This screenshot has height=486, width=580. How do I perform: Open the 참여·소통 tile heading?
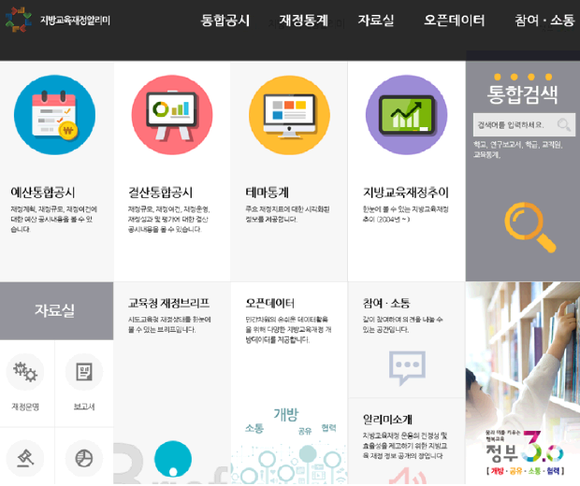pyautogui.click(x=386, y=303)
